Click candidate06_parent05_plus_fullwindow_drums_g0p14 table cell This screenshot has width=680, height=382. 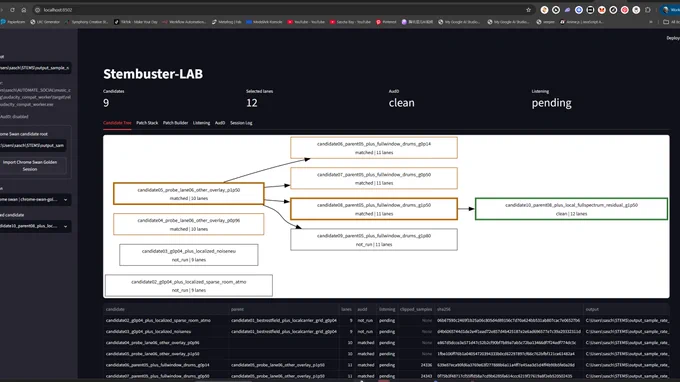click(166, 365)
